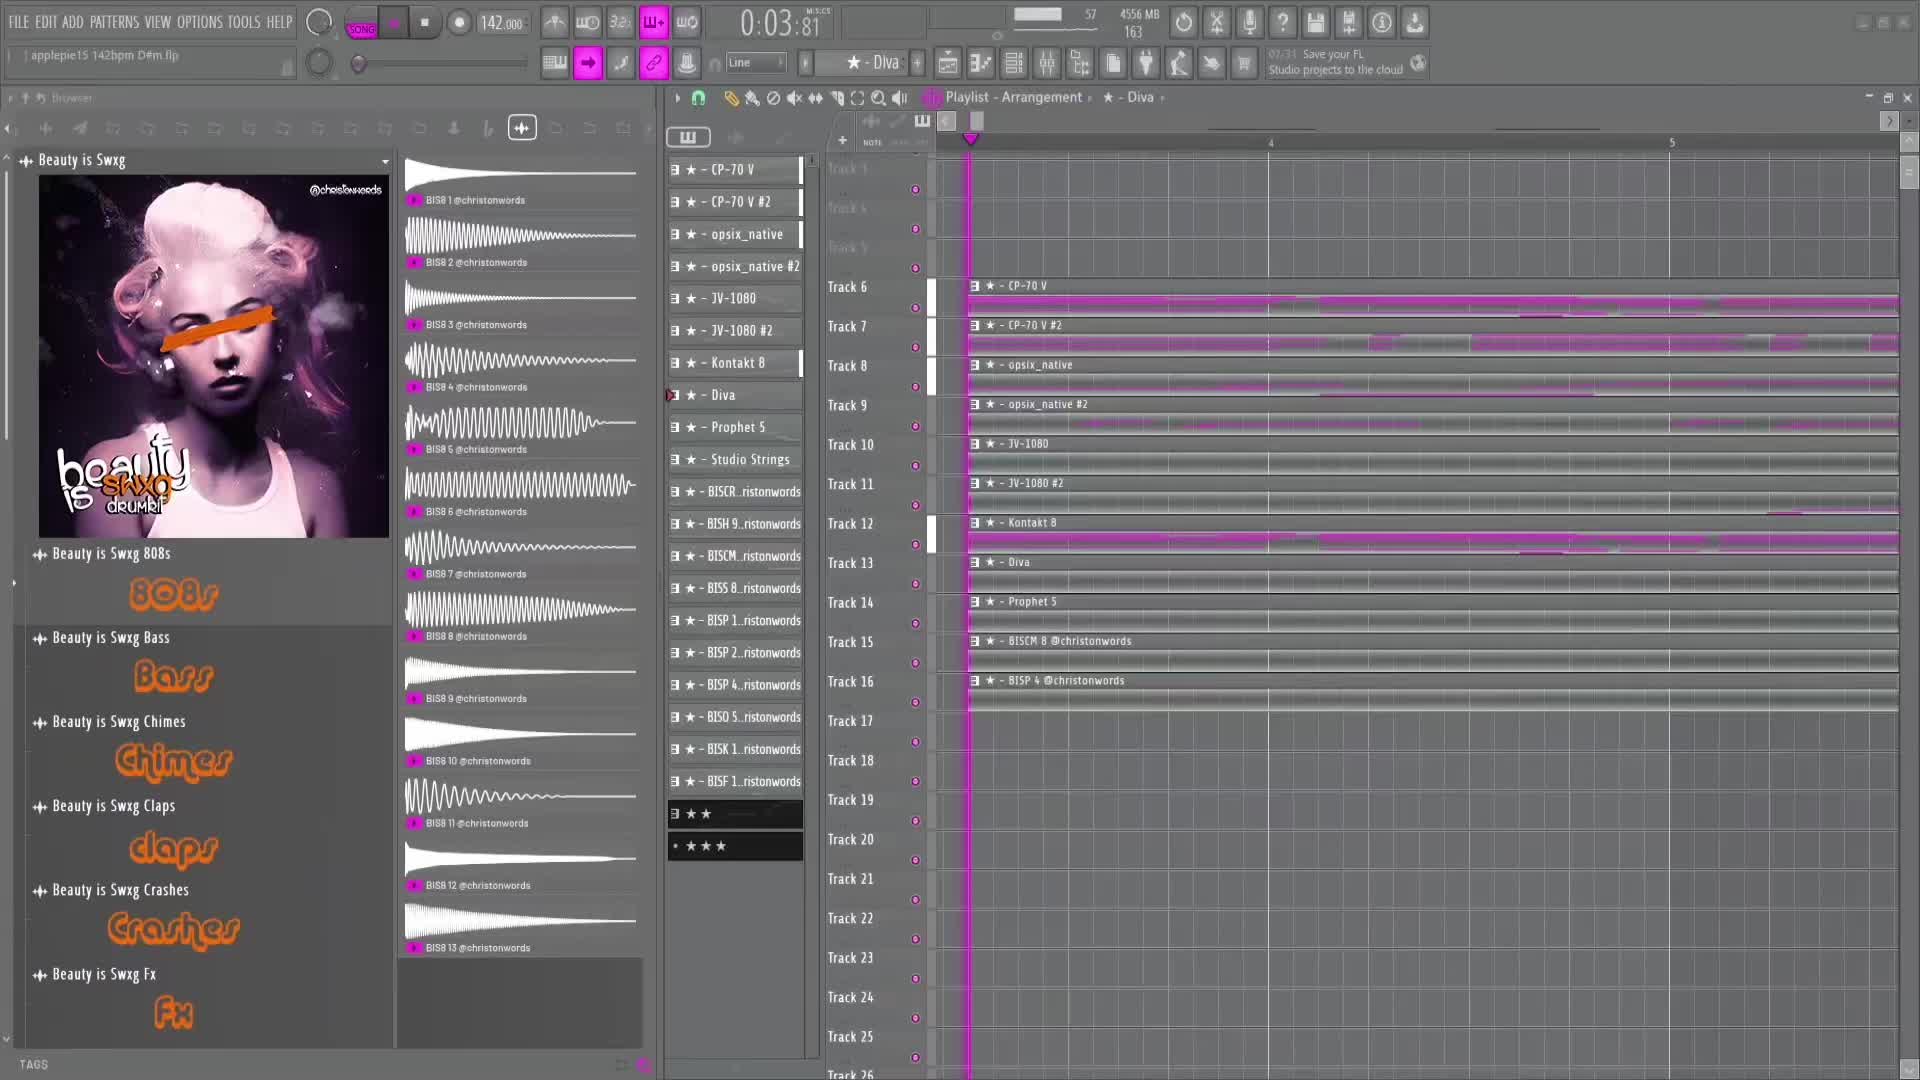Select the Zoom magnifier tool in playlist
Image resolution: width=1920 pixels, height=1080 pixels.
pyautogui.click(x=878, y=98)
